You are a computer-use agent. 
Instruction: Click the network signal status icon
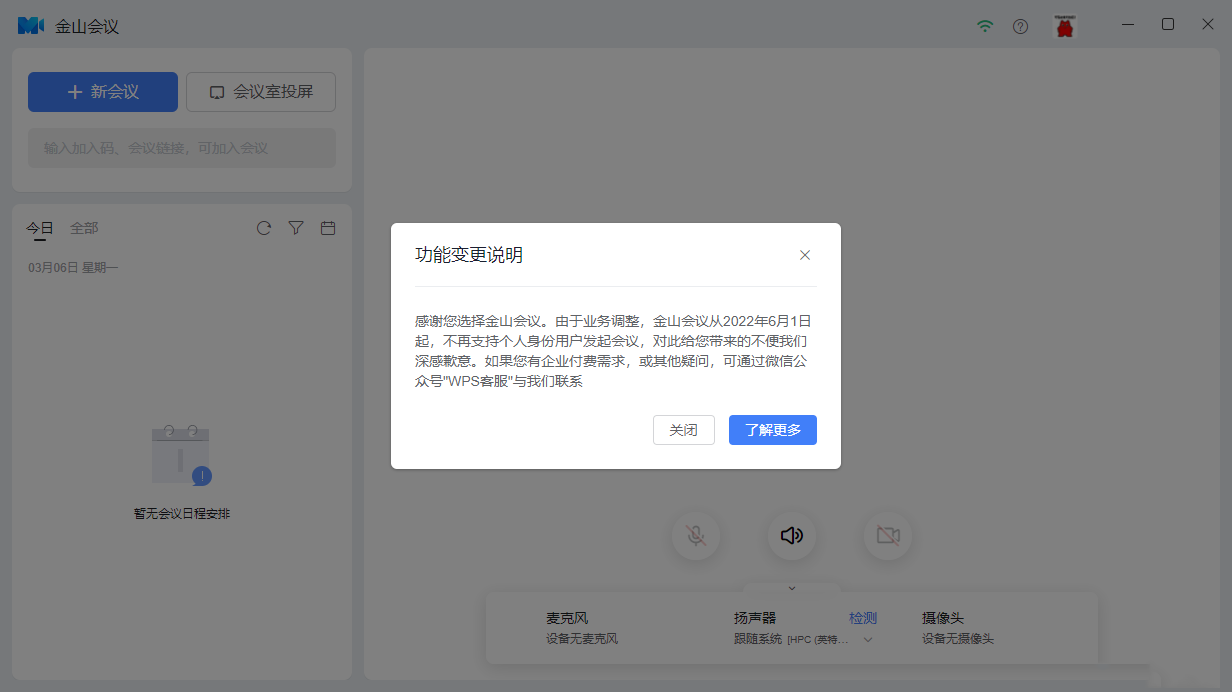coord(985,26)
